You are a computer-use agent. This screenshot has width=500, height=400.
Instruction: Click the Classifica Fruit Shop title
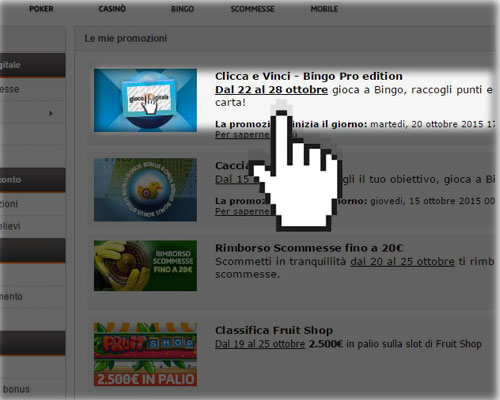click(274, 330)
